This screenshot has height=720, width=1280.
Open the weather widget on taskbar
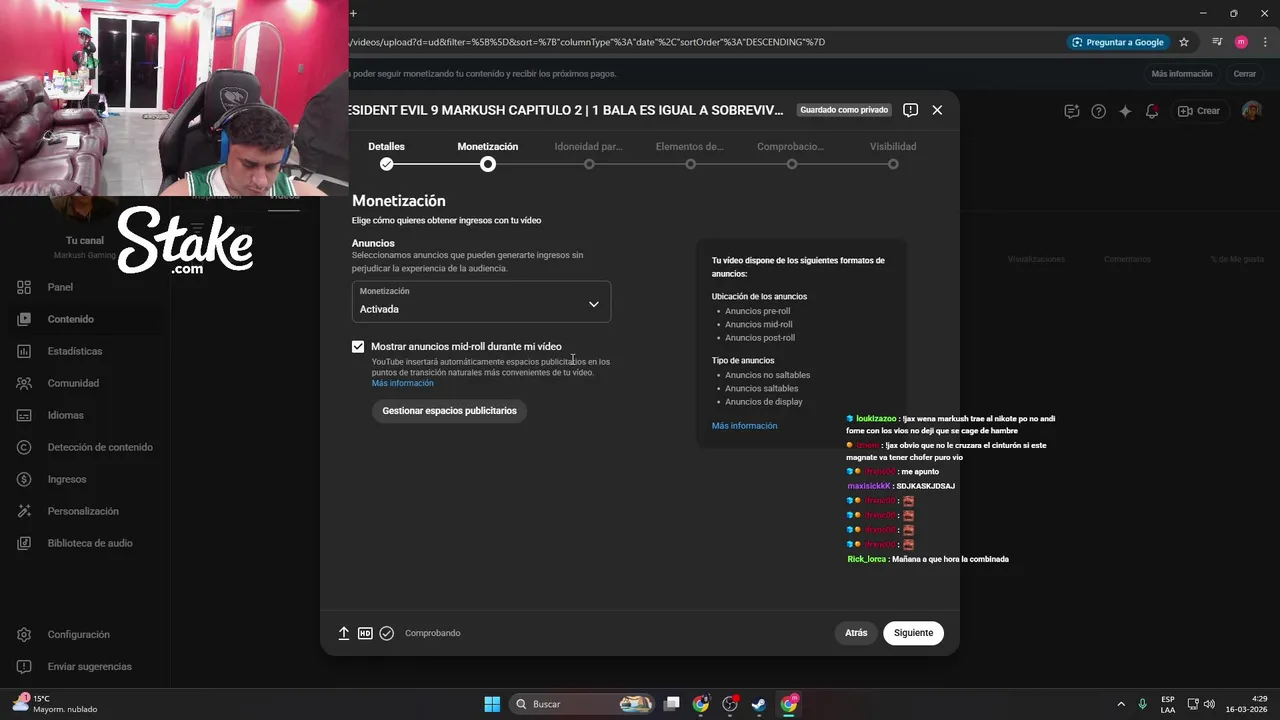click(55, 704)
